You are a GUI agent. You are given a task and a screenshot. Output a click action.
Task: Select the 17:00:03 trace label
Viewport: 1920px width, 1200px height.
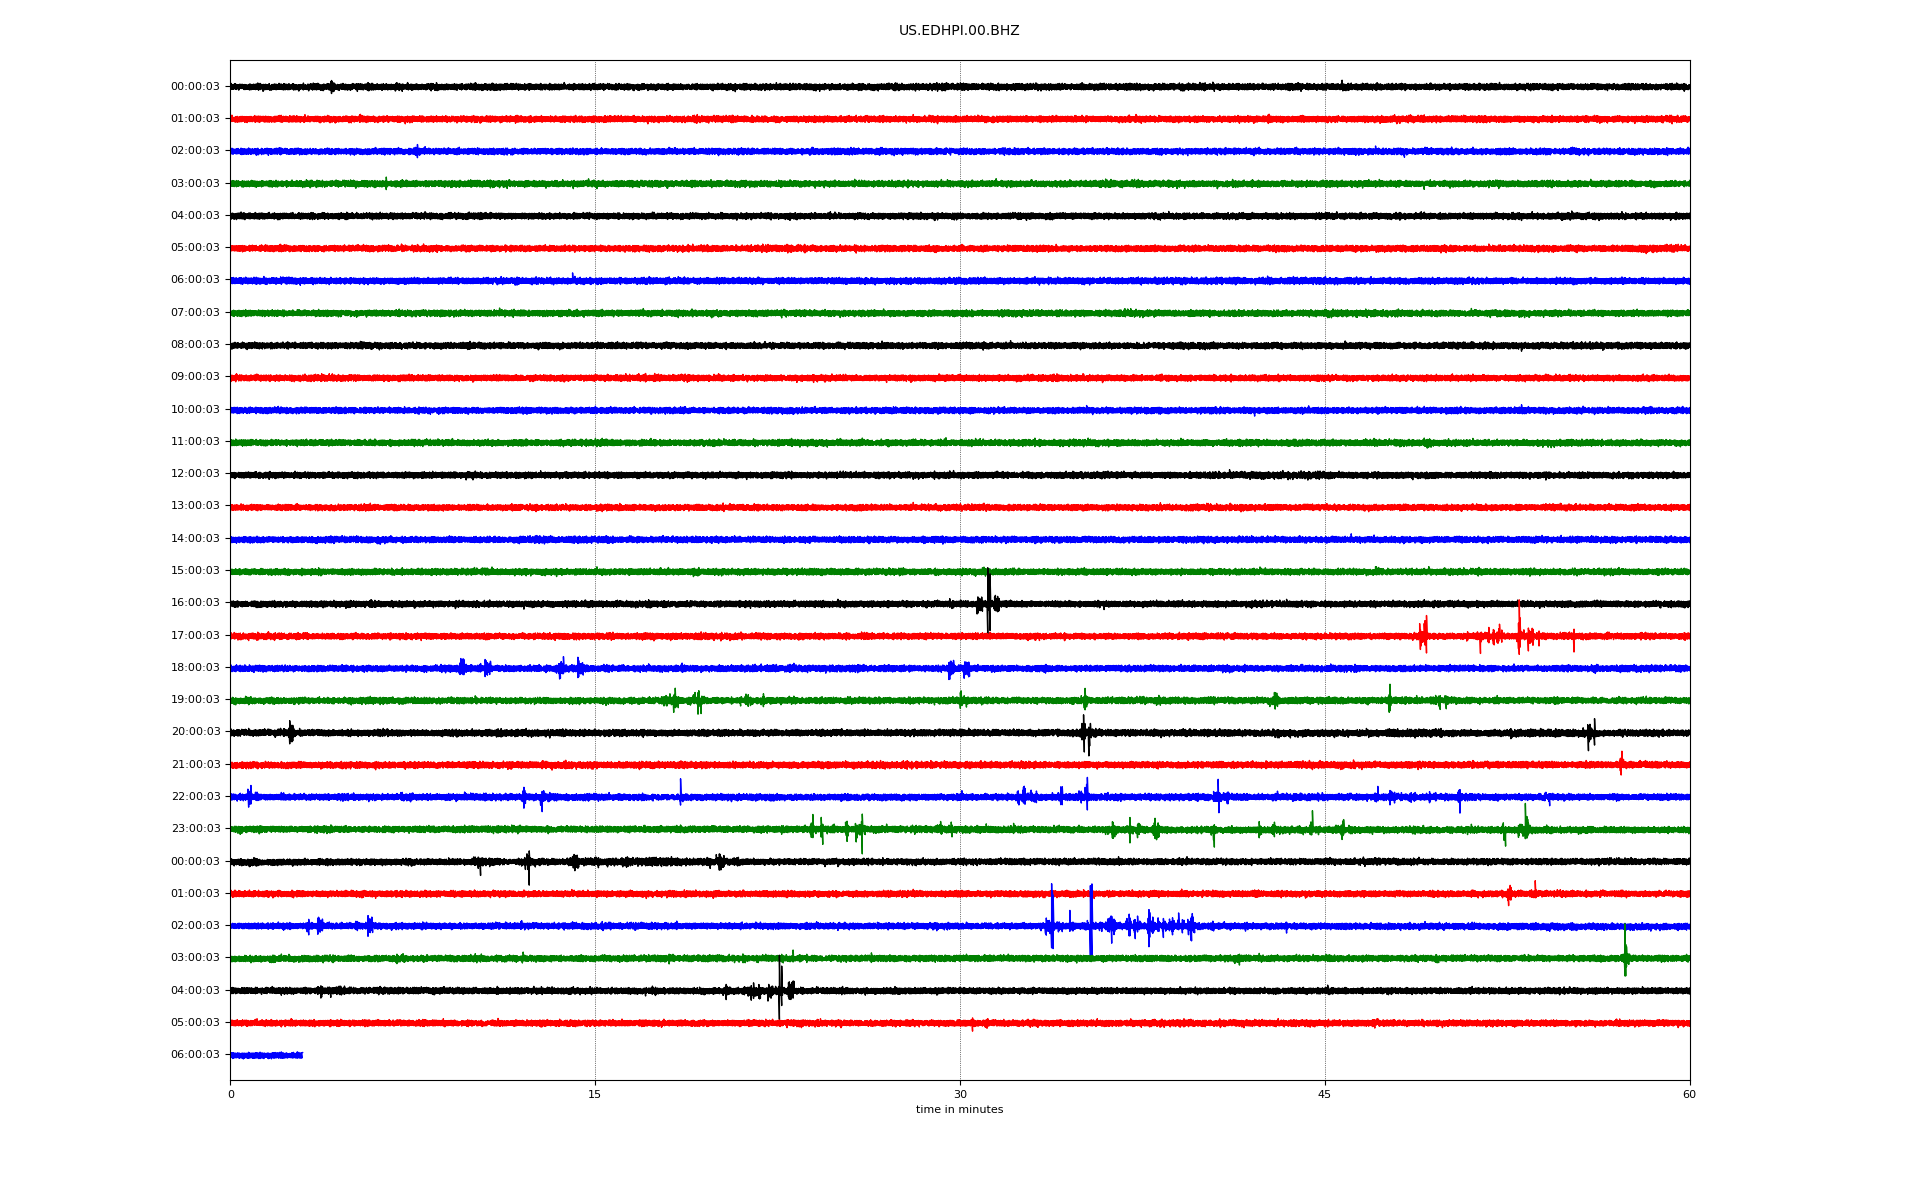click(195, 635)
